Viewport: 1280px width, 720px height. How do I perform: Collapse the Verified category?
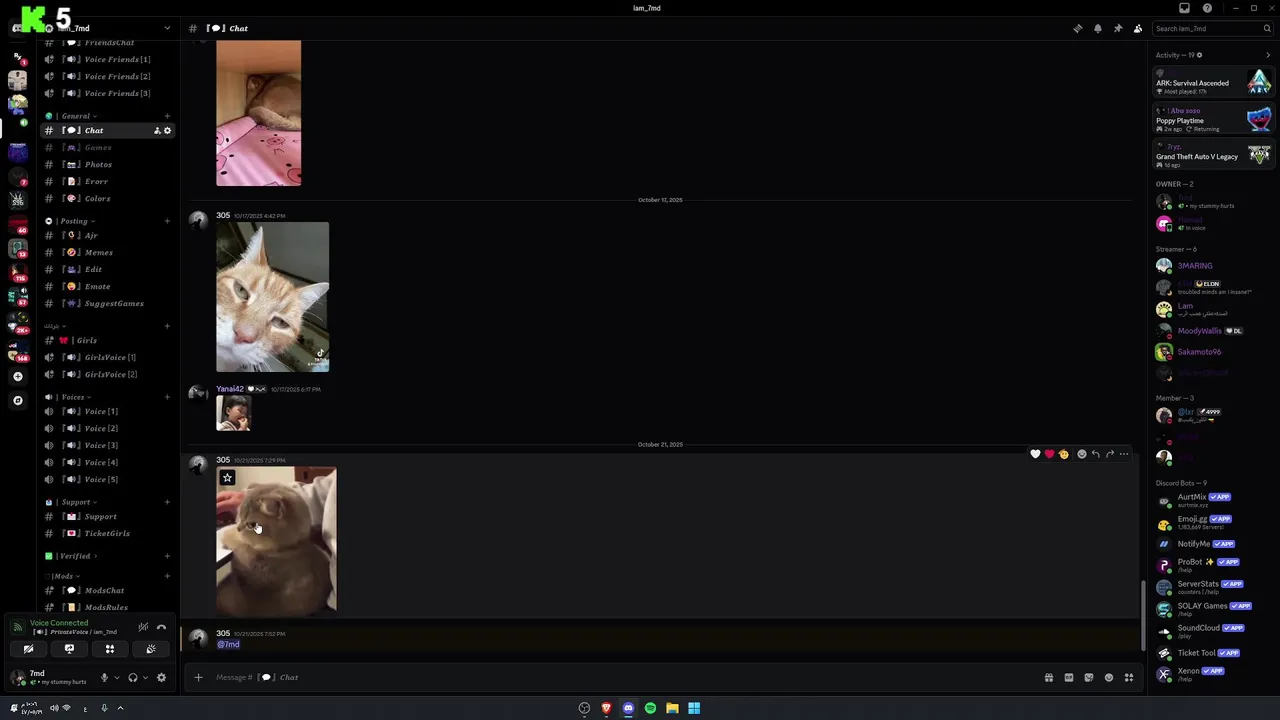point(70,556)
